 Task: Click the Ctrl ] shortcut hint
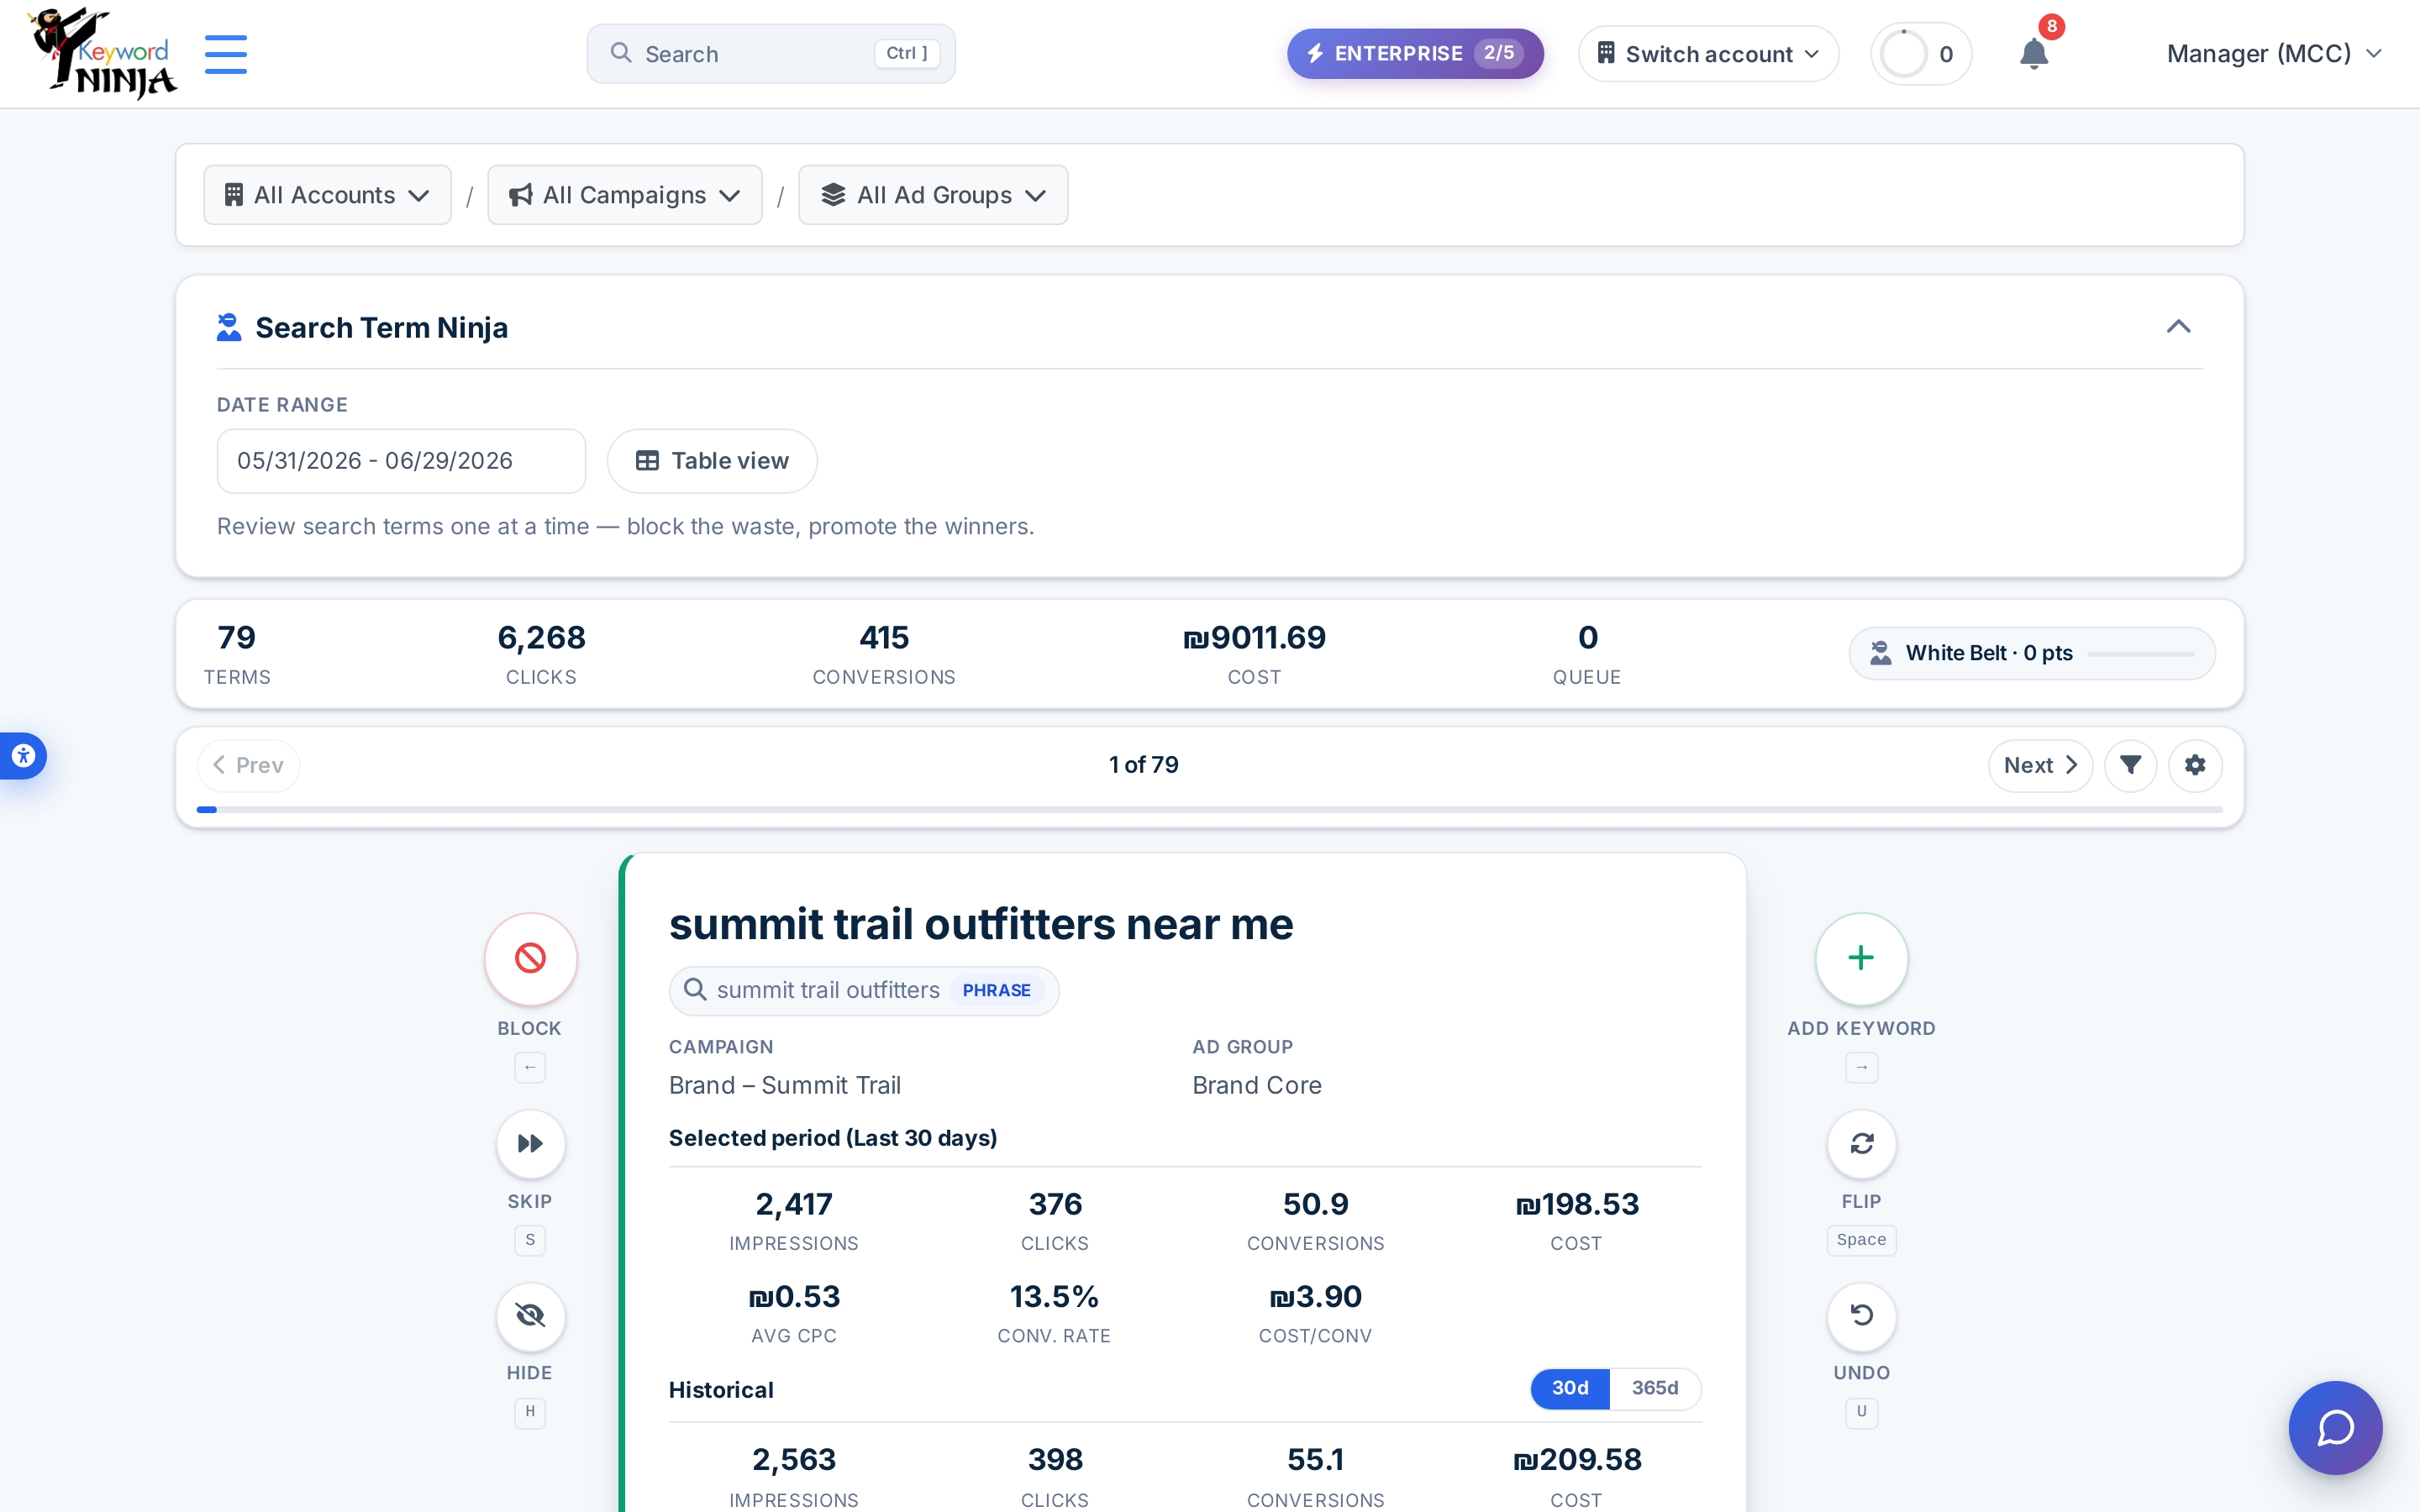pyautogui.click(x=907, y=53)
